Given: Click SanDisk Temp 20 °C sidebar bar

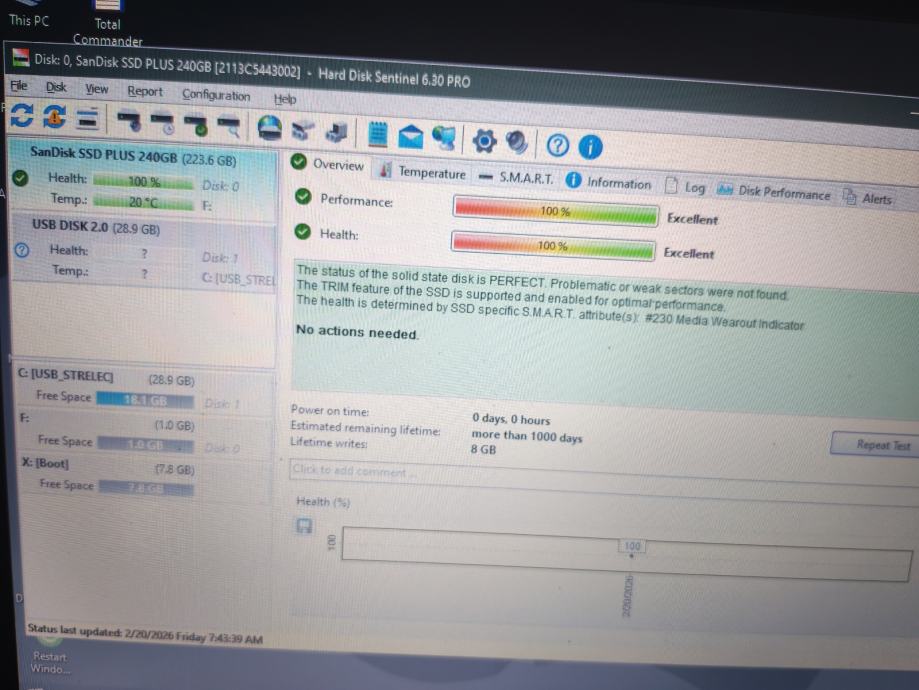Looking at the screenshot, I should click(144, 202).
